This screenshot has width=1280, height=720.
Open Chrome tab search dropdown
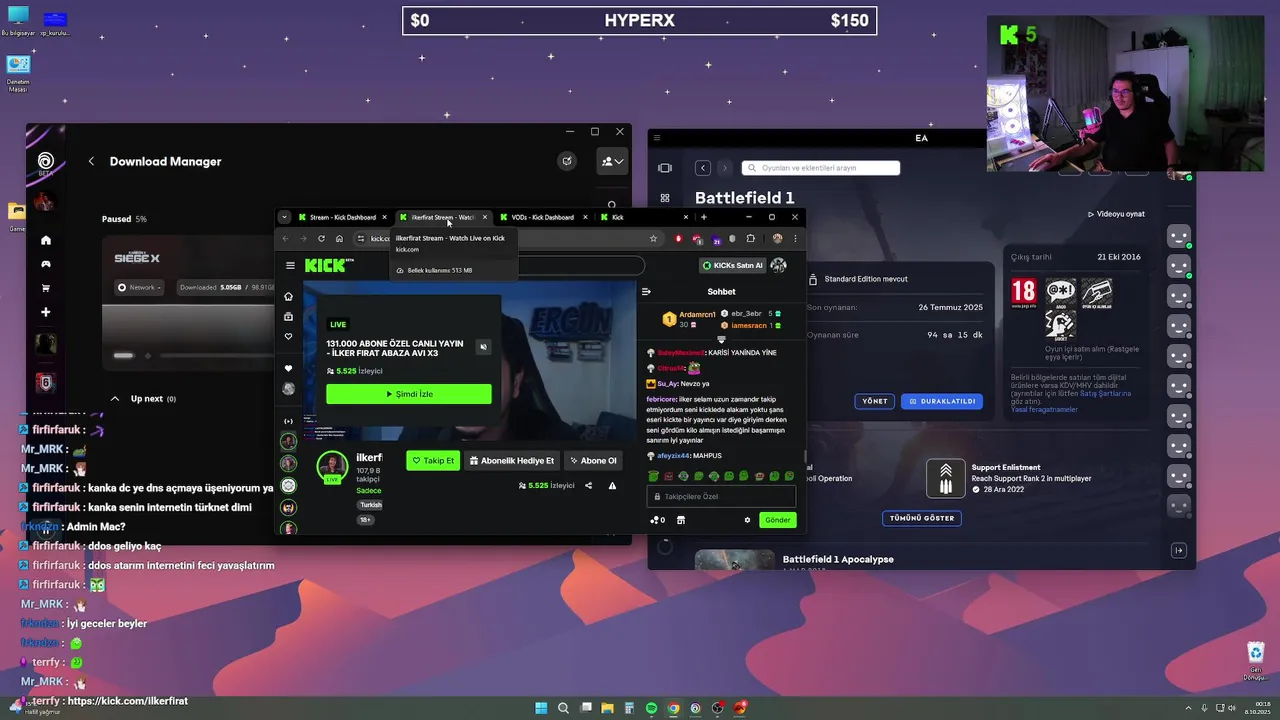coord(284,217)
